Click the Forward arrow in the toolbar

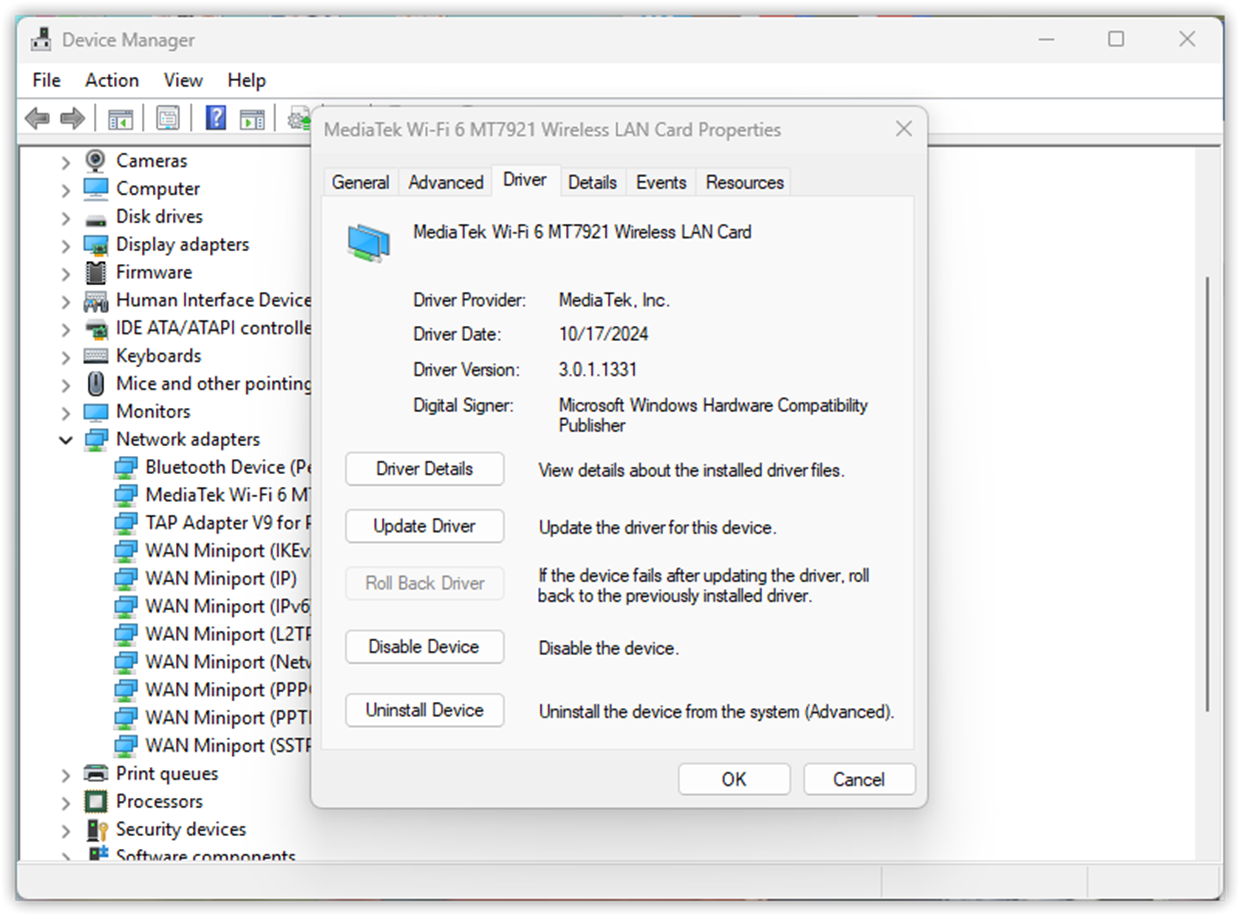coord(72,119)
